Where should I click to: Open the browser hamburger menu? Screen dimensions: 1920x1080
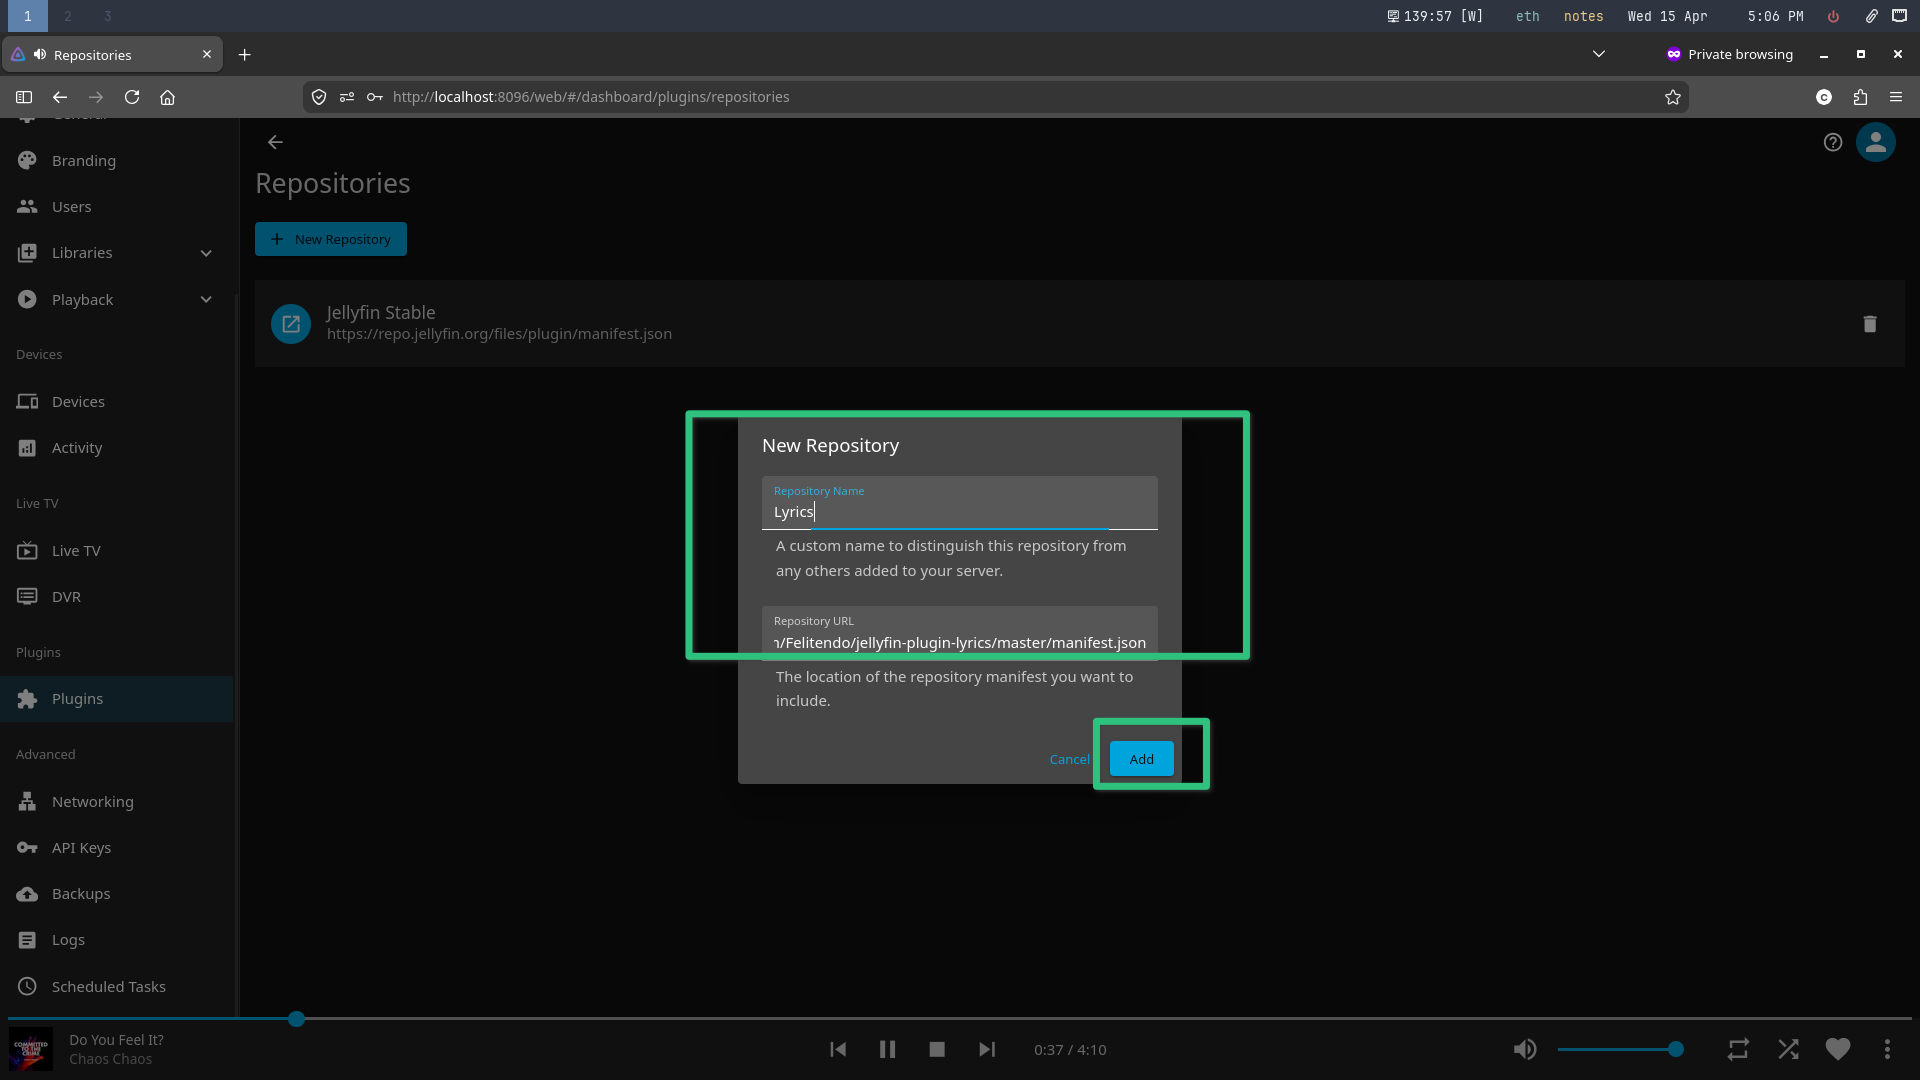tap(1896, 97)
